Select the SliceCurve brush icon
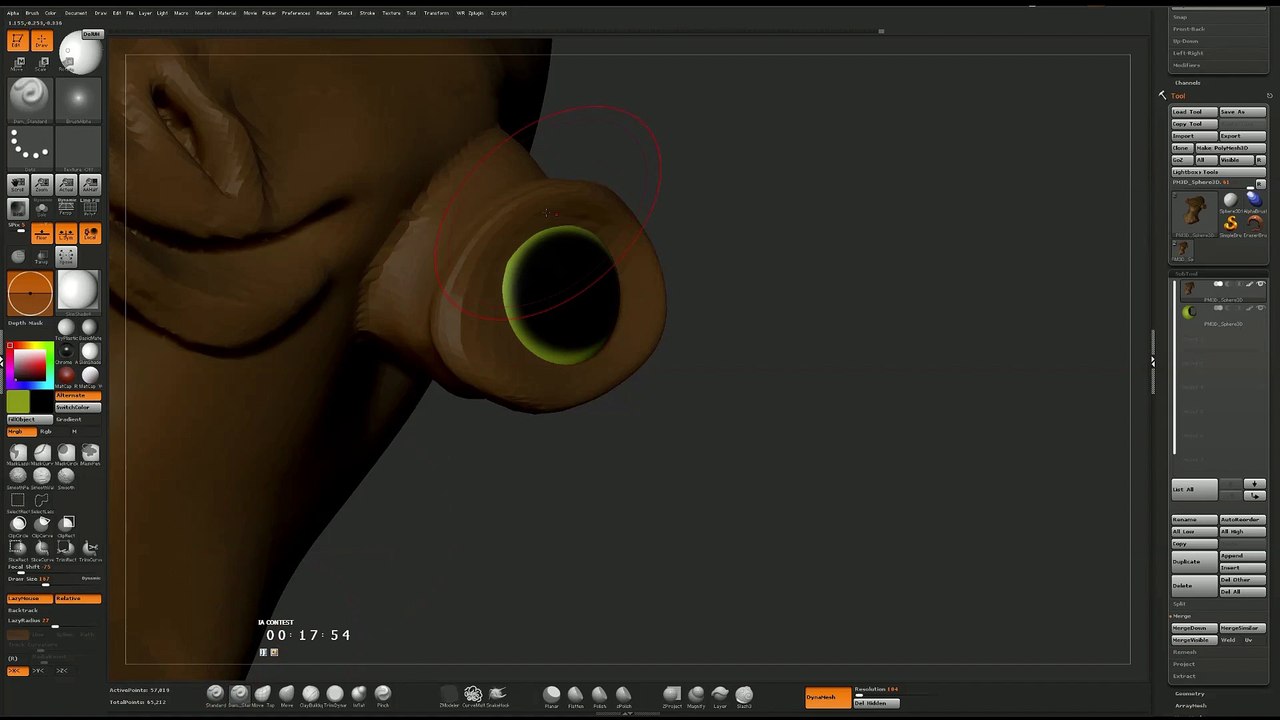Viewport: 1280px width, 720px height. coord(42,549)
